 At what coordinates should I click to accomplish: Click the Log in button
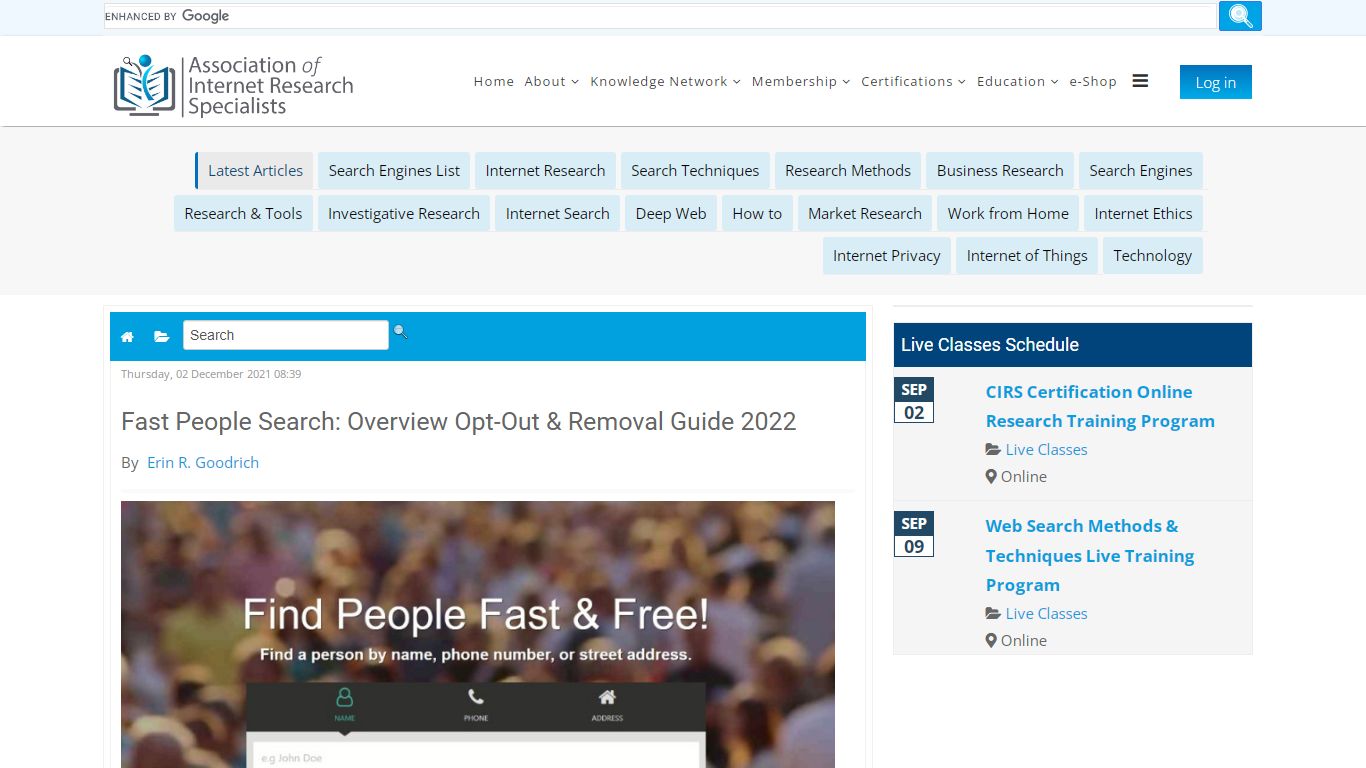point(1216,82)
